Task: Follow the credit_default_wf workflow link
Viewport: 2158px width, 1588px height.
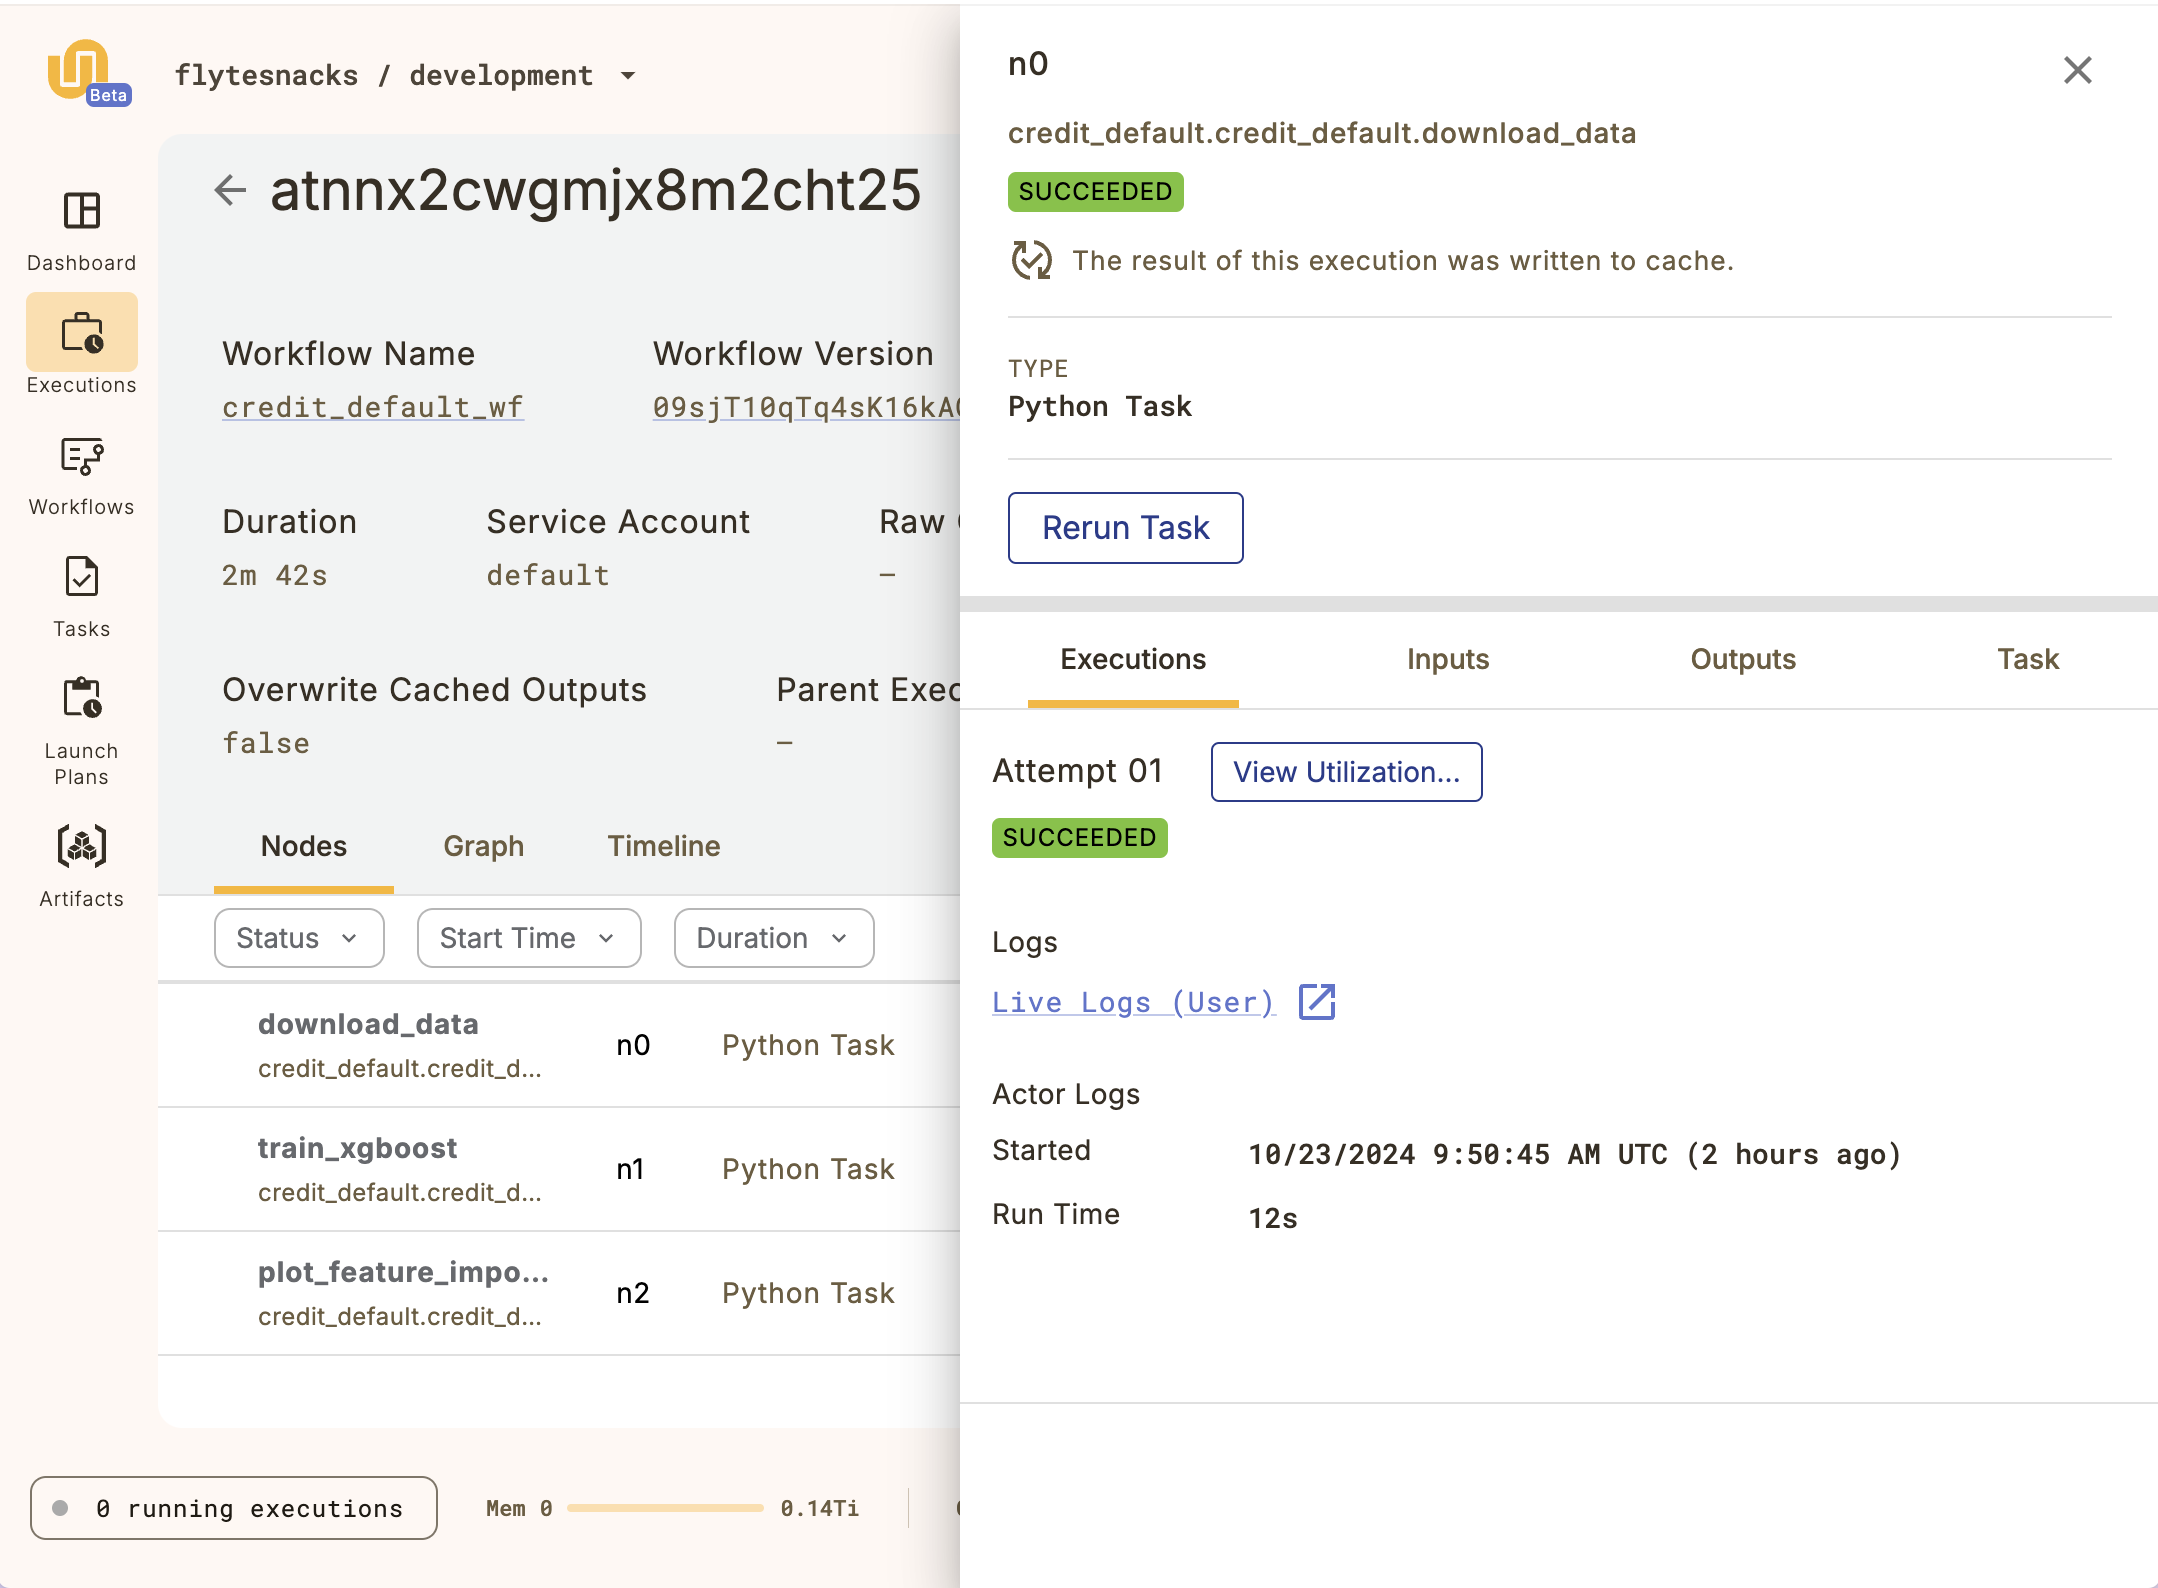Action: click(372, 406)
